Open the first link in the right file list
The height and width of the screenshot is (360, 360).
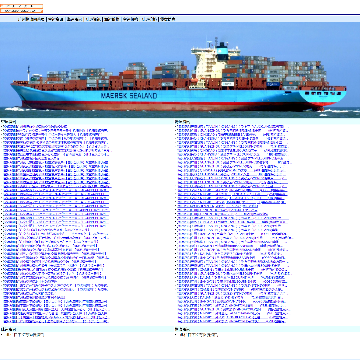231,127
